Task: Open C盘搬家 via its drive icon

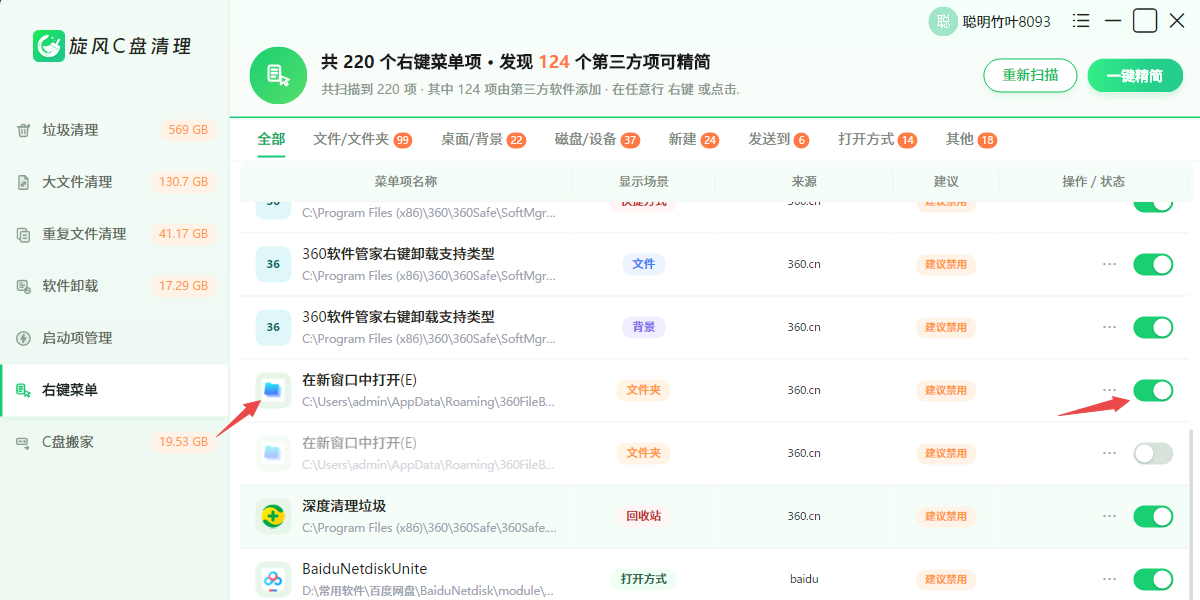Action: pos(23,442)
